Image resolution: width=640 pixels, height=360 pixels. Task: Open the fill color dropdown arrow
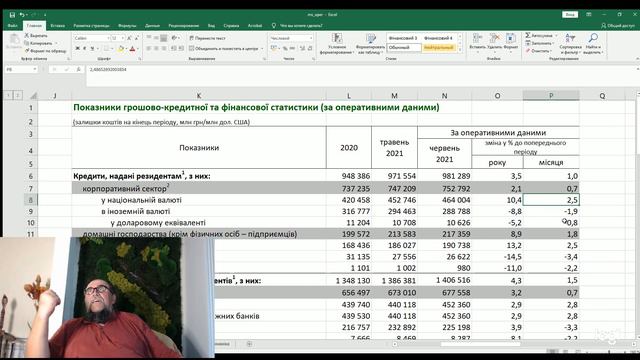pyautogui.click(x=126, y=49)
